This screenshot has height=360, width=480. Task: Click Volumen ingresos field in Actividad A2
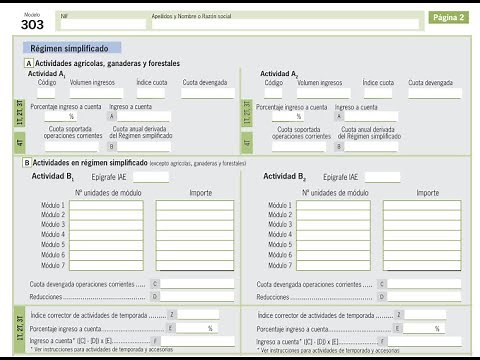(324, 93)
